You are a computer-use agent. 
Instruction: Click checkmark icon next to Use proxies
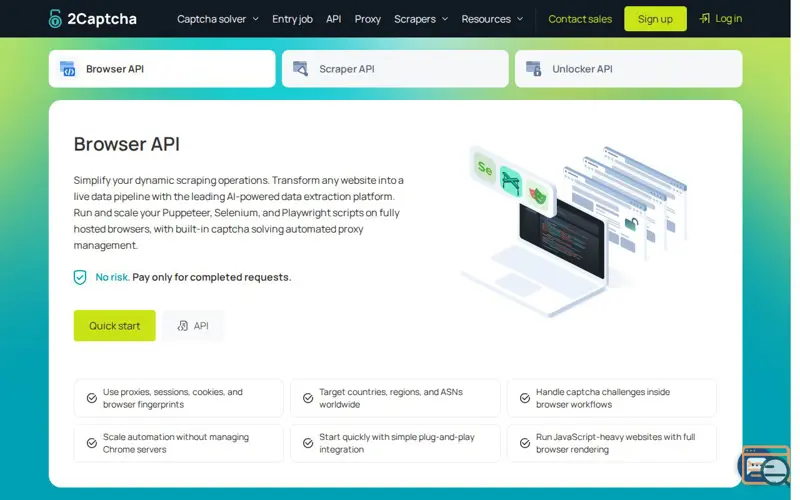[x=92, y=398]
